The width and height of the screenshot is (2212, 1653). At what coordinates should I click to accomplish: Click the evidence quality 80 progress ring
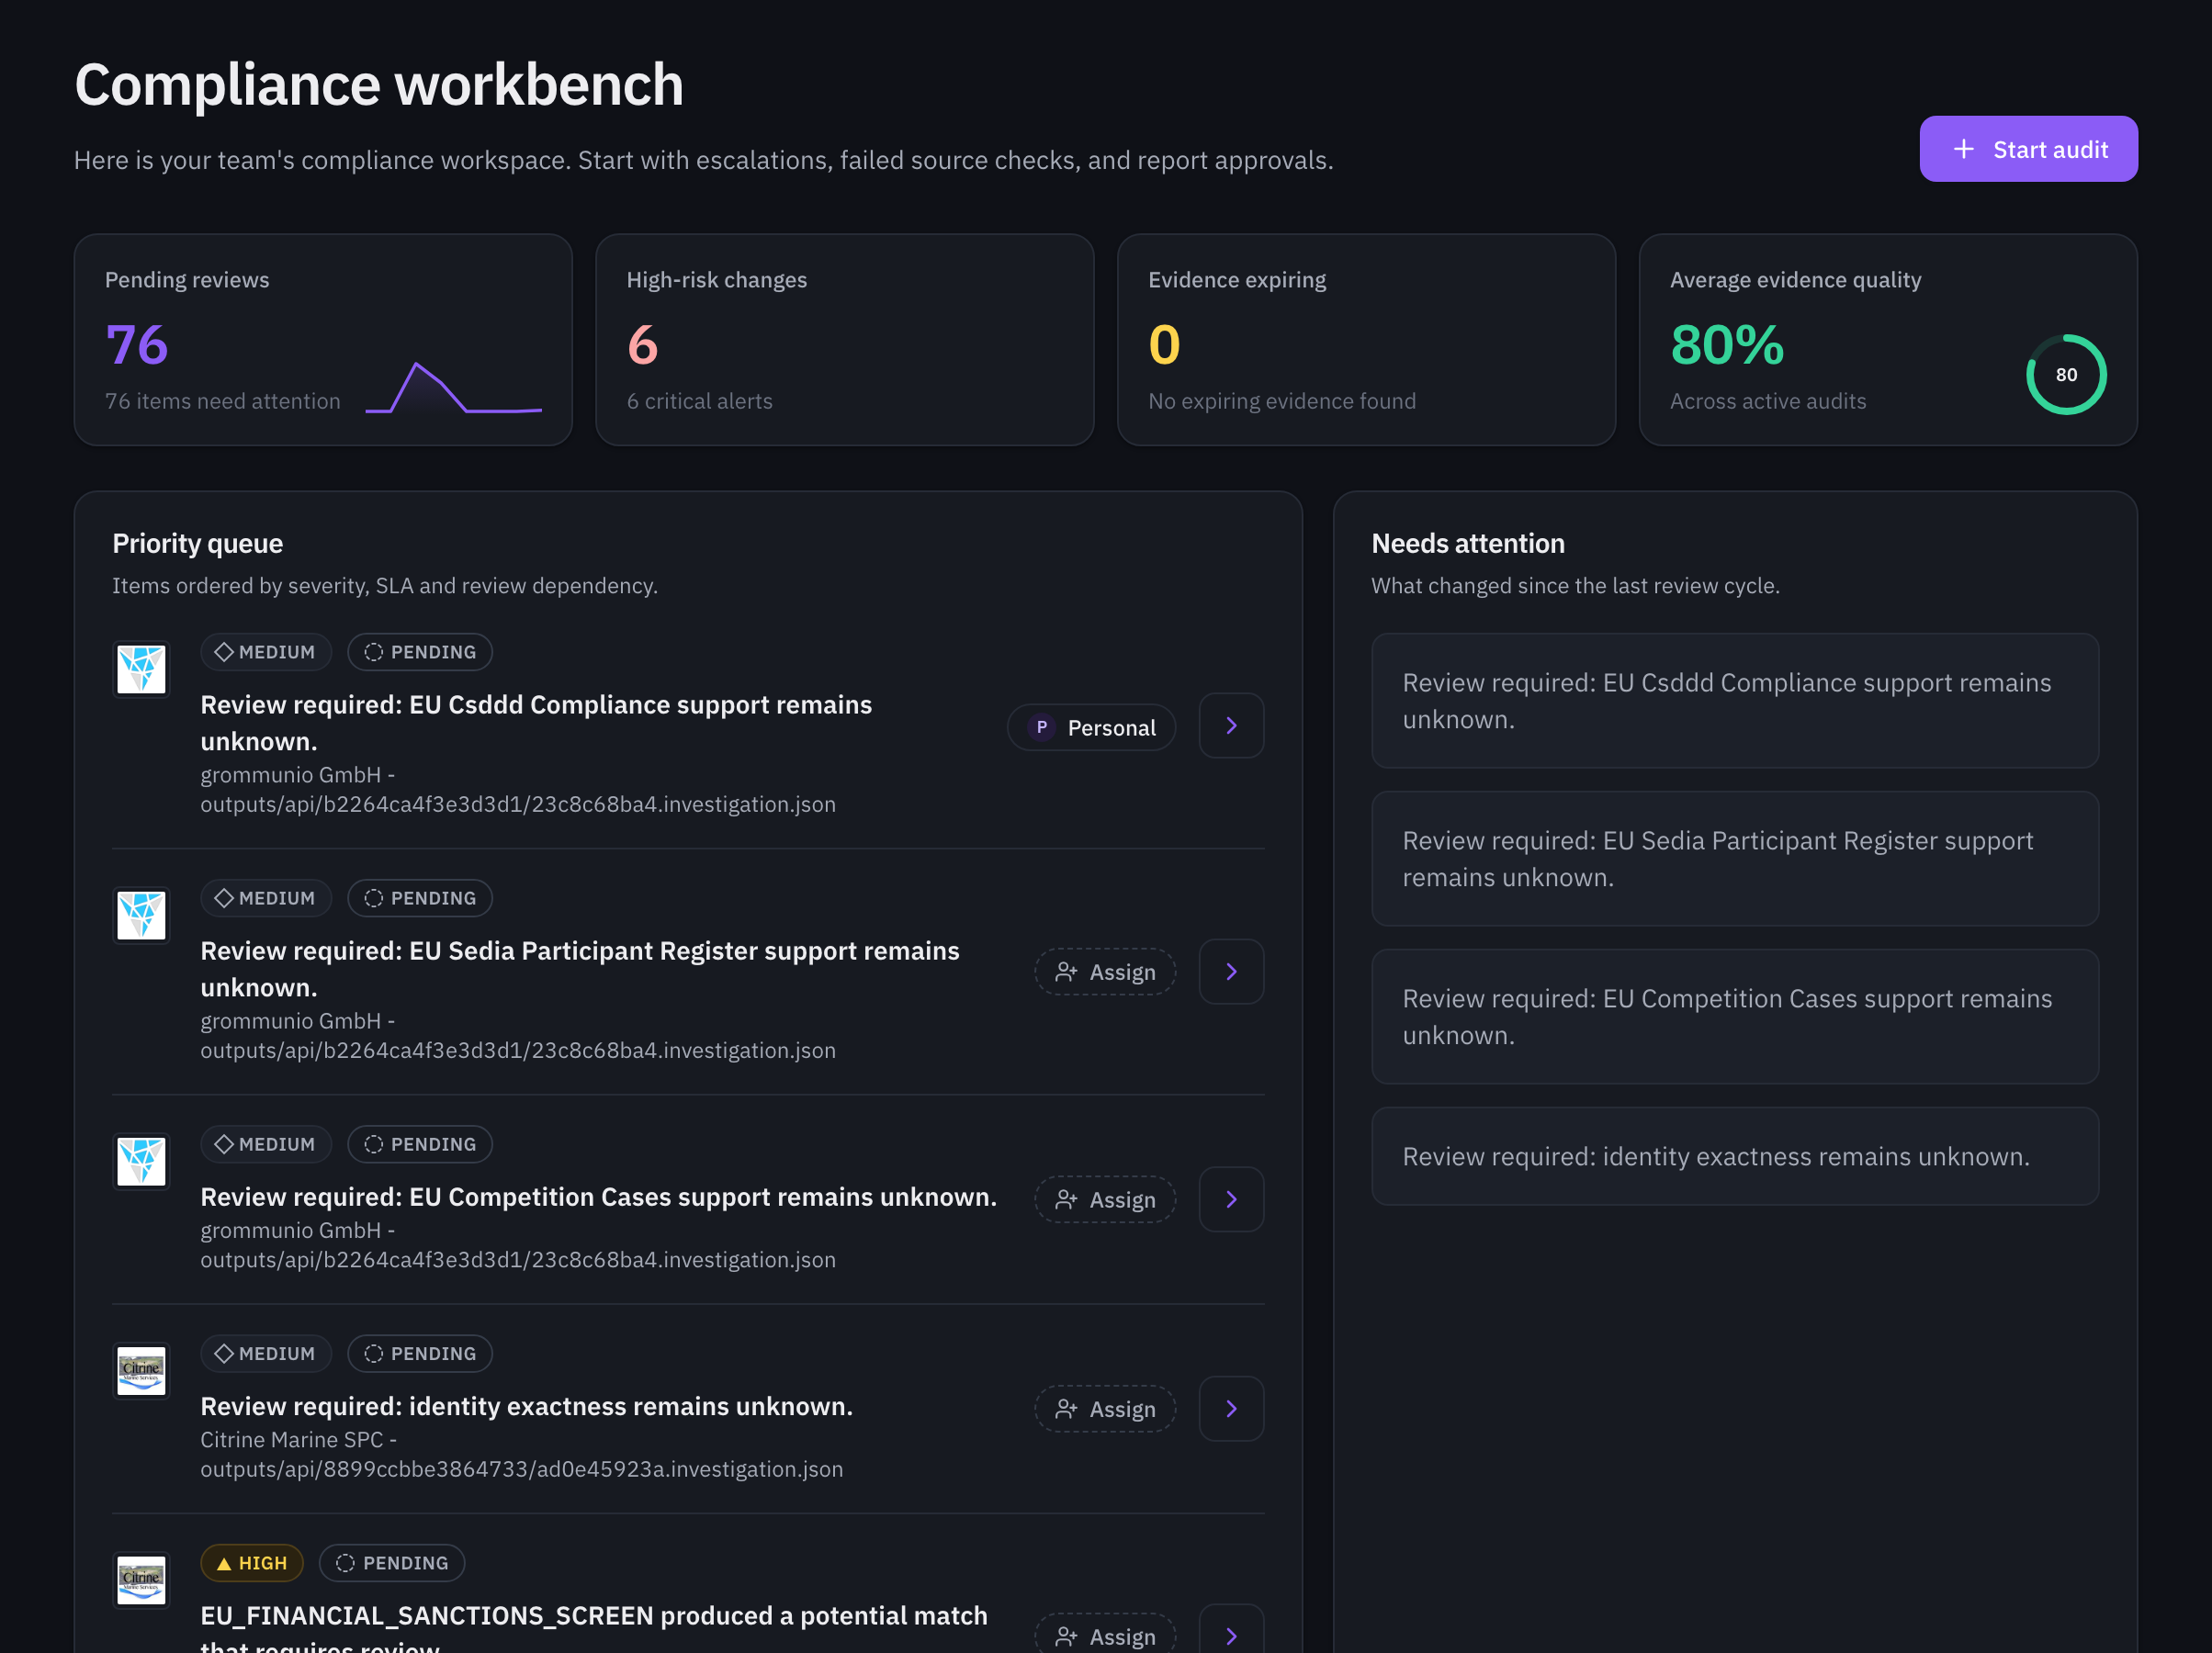pyautogui.click(x=2066, y=374)
